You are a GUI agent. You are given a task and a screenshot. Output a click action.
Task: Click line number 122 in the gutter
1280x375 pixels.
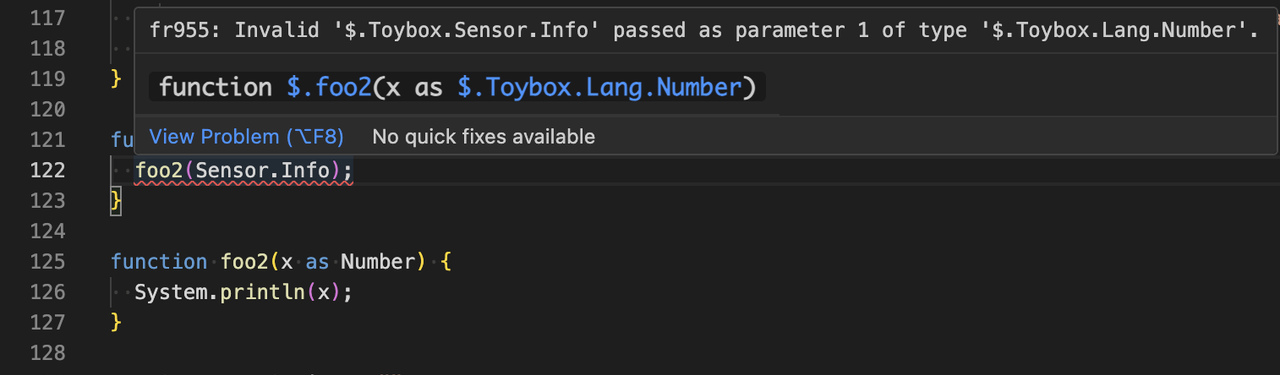point(48,170)
